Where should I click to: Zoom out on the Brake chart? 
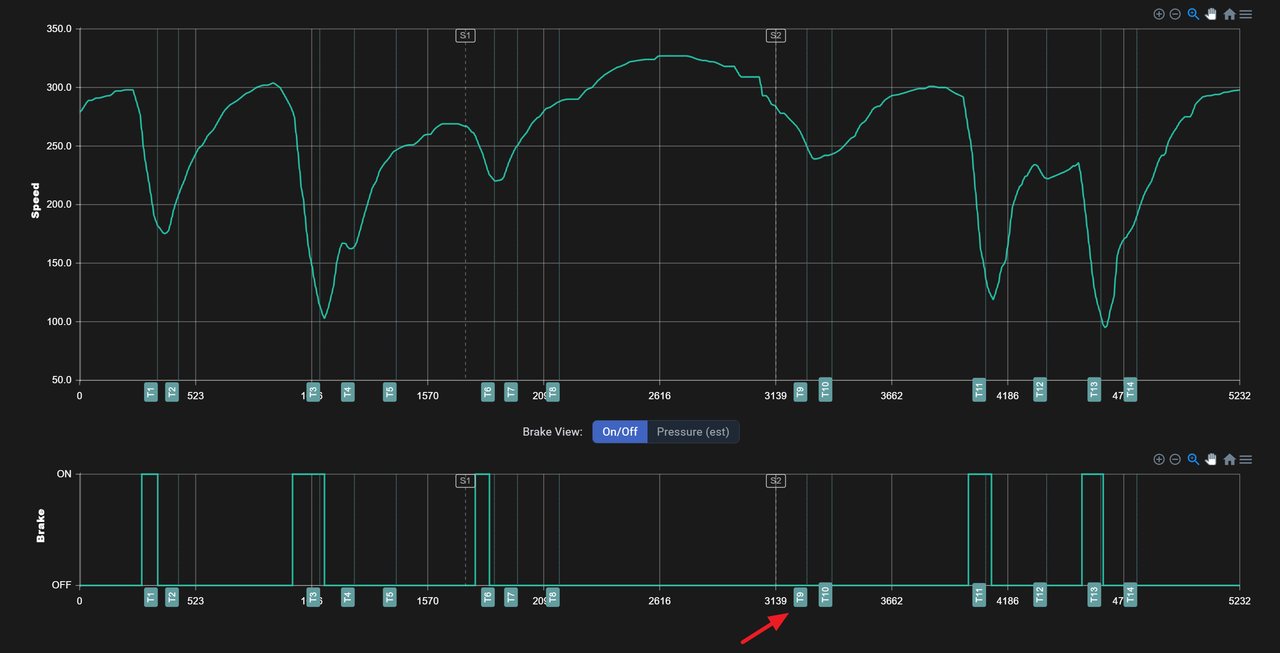click(1175, 459)
